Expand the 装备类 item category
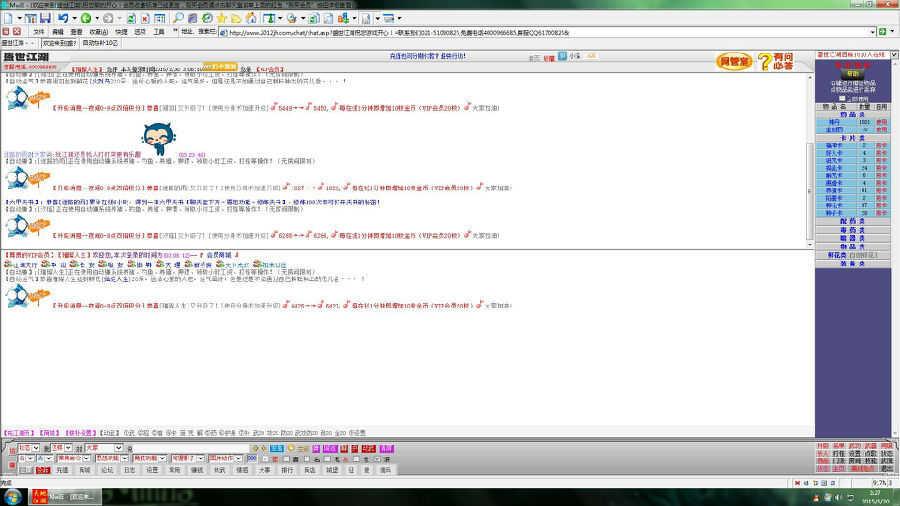The width and height of the screenshot is (900, 506). pos(852,264)
